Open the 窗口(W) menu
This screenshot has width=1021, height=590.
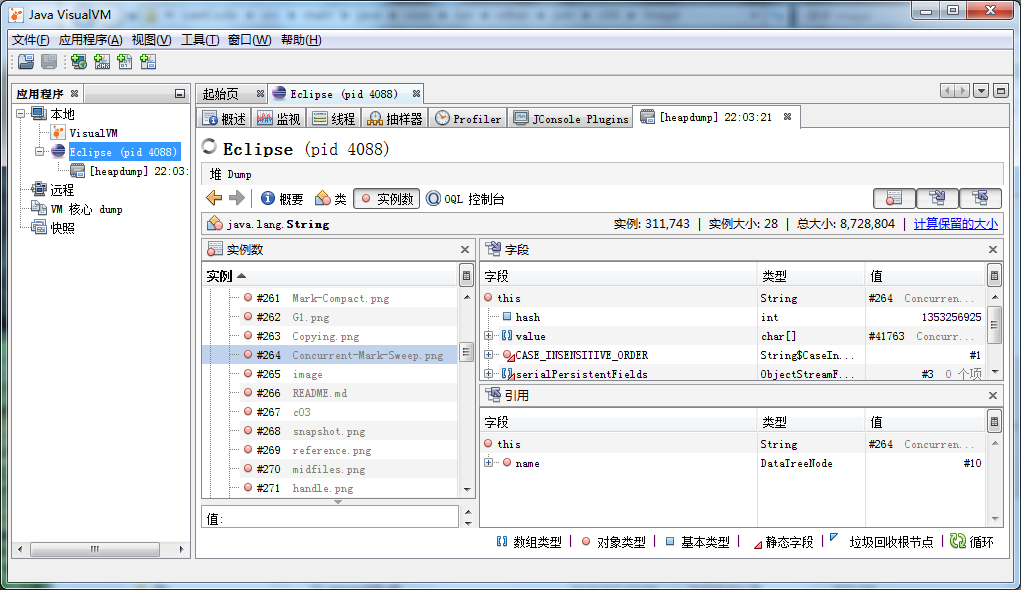(249, 40)
